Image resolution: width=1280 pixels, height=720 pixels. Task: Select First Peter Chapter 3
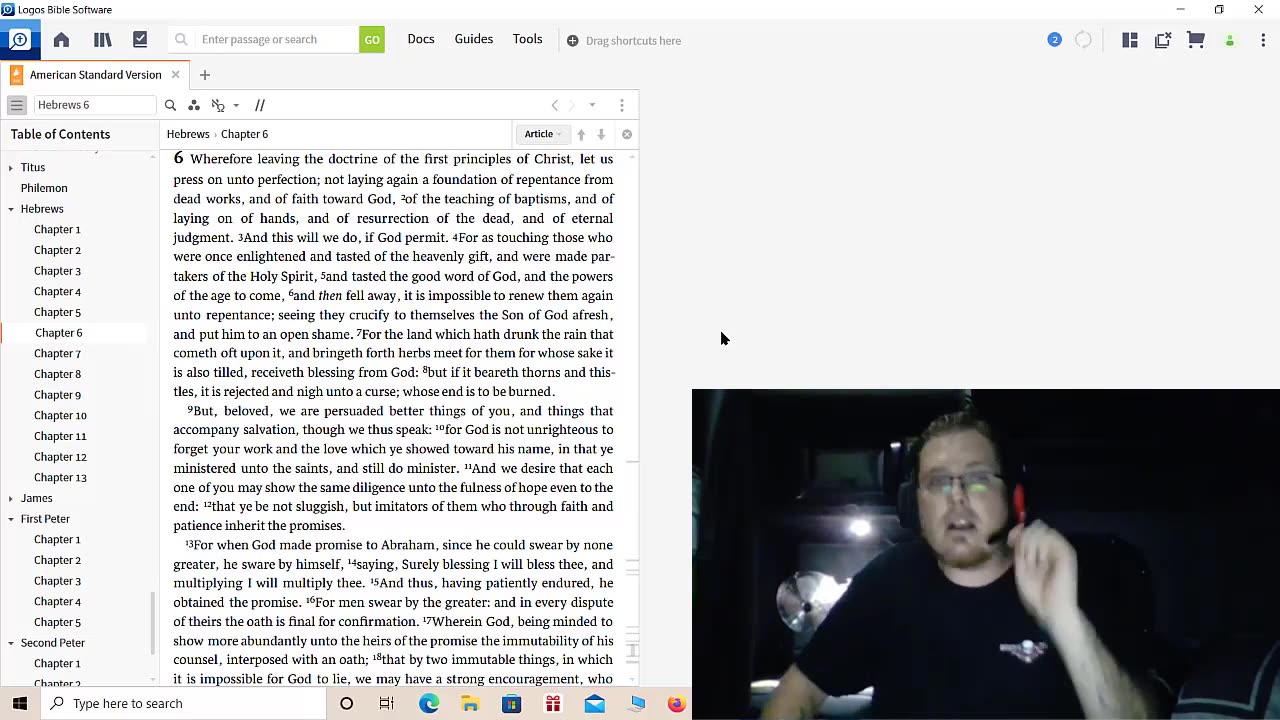tap(57, 581)
